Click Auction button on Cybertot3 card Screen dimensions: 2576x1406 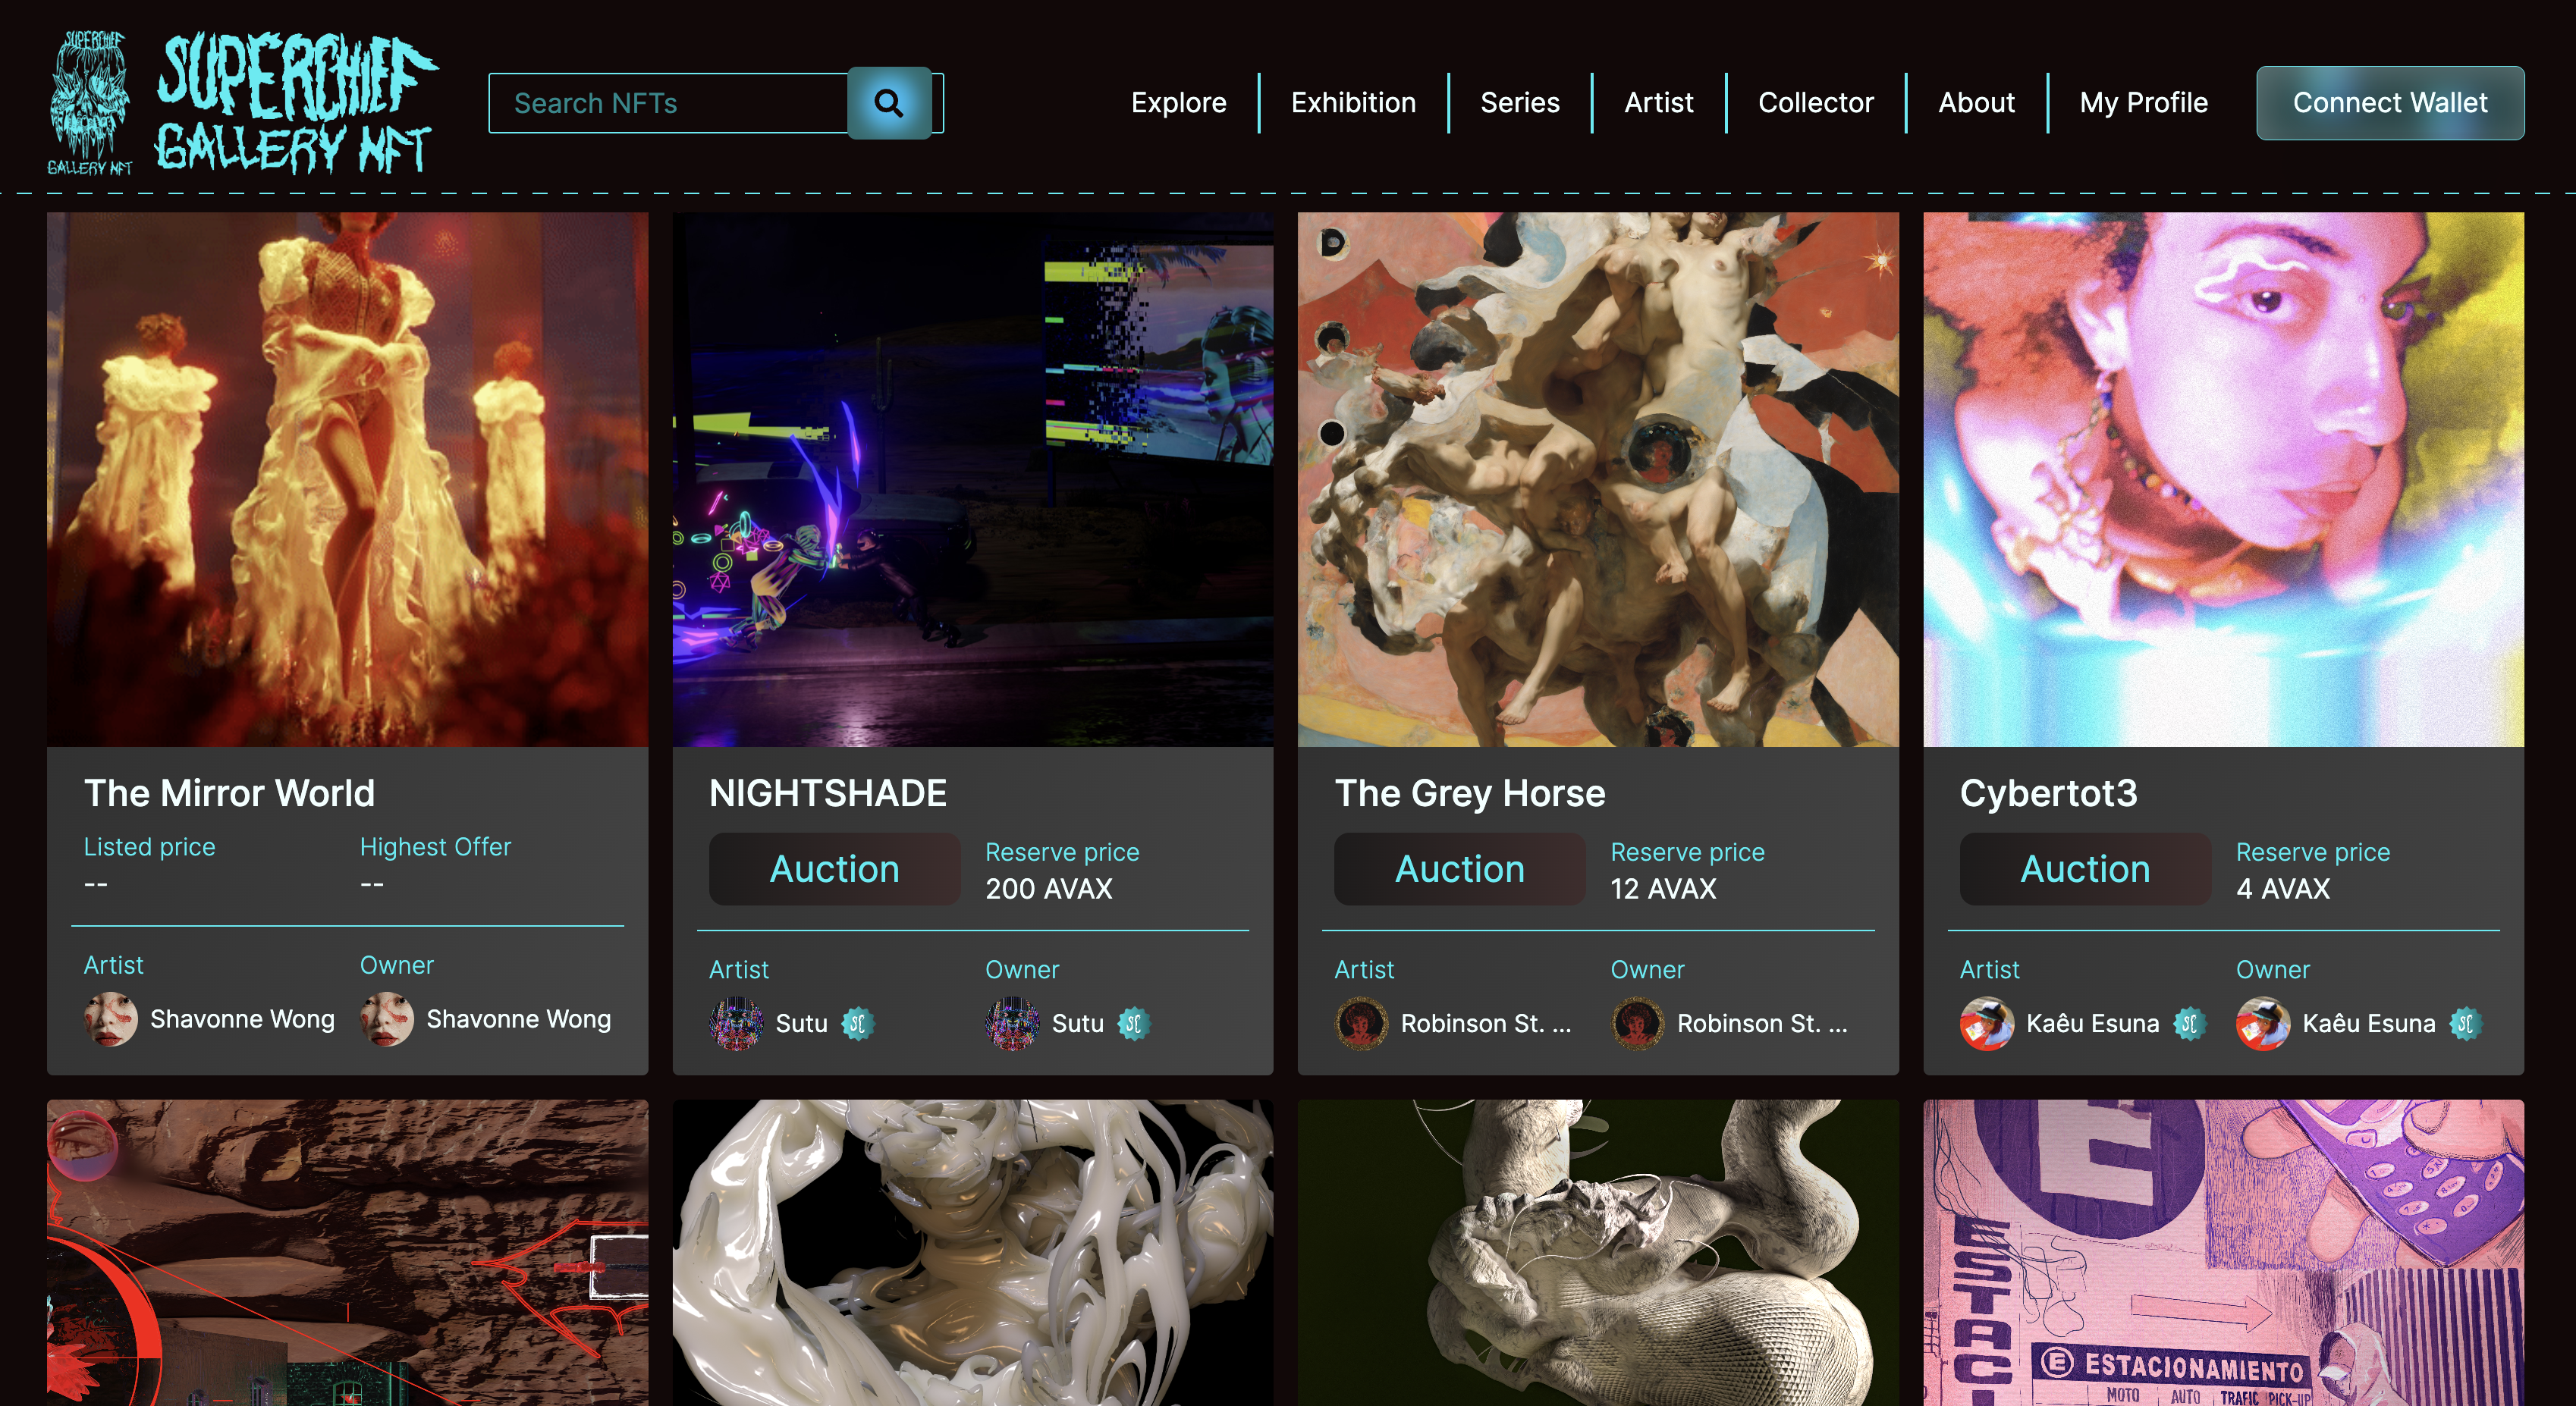[x=2085, y=869]
